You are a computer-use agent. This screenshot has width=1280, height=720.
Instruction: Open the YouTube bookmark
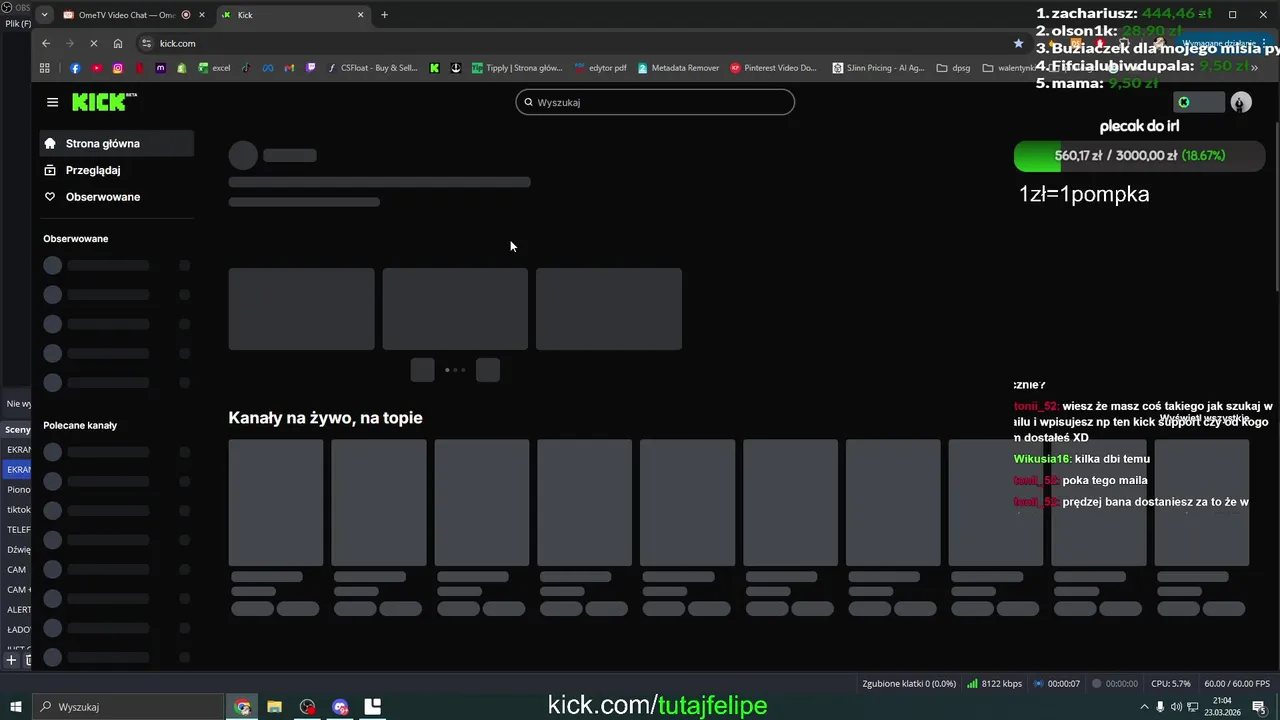coord(96,68)
